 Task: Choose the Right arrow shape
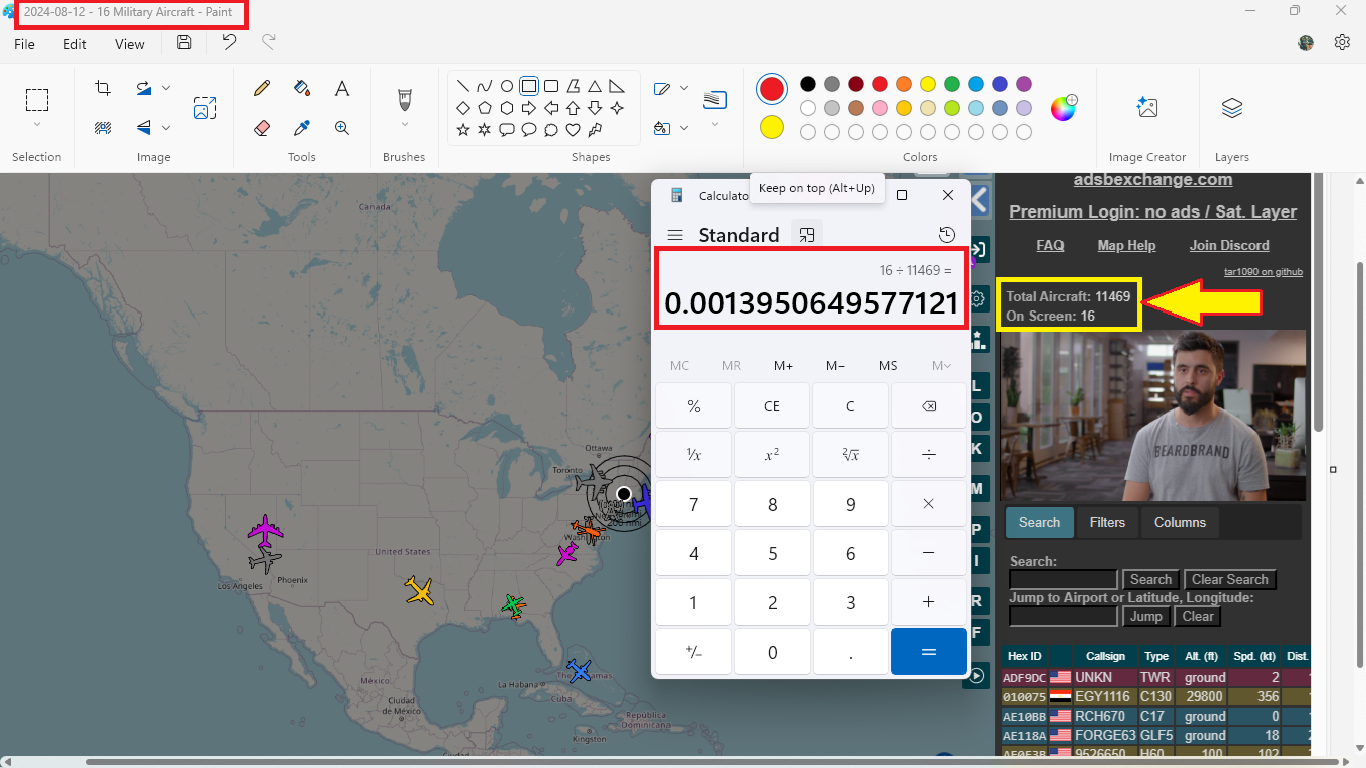pos(529,108)
